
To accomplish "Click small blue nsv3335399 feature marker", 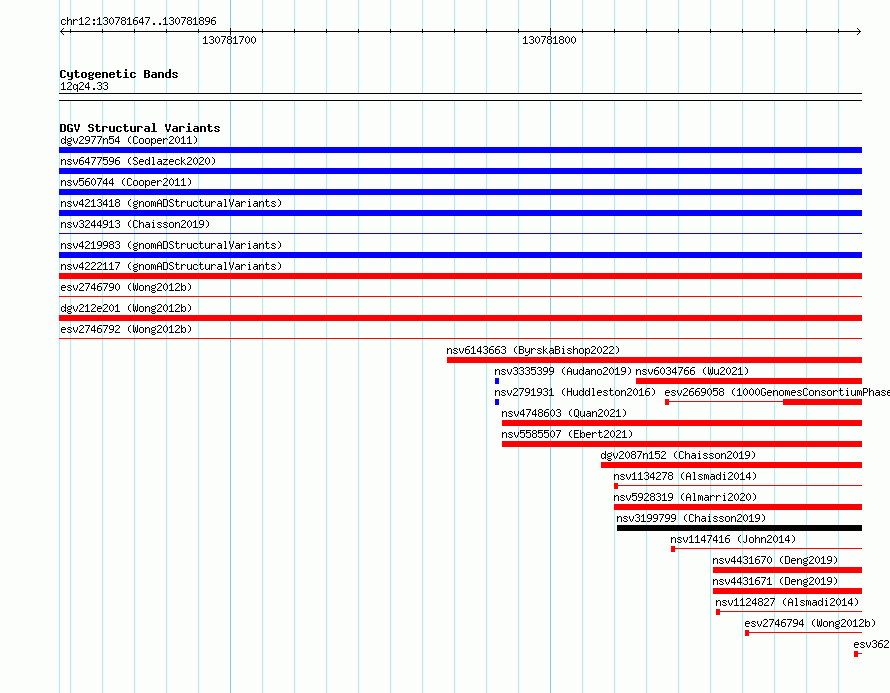I will (497, 381).
